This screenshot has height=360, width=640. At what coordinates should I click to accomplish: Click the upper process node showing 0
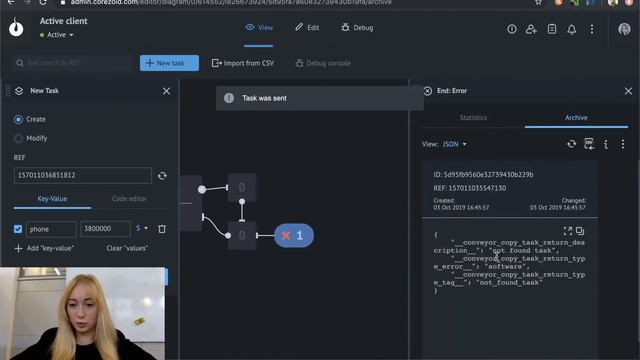[x=242, y=187]
